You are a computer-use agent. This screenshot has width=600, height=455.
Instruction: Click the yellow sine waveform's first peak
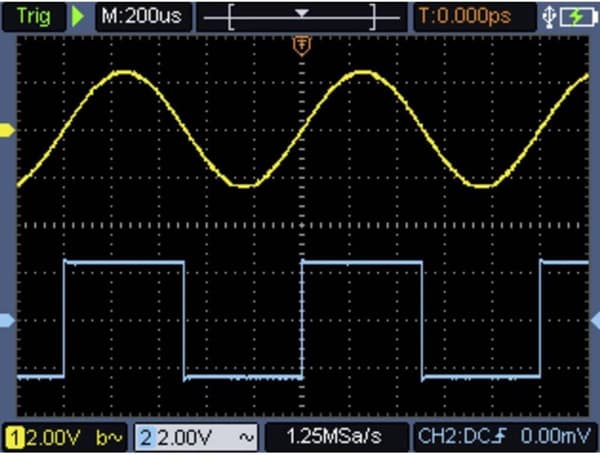124,72
